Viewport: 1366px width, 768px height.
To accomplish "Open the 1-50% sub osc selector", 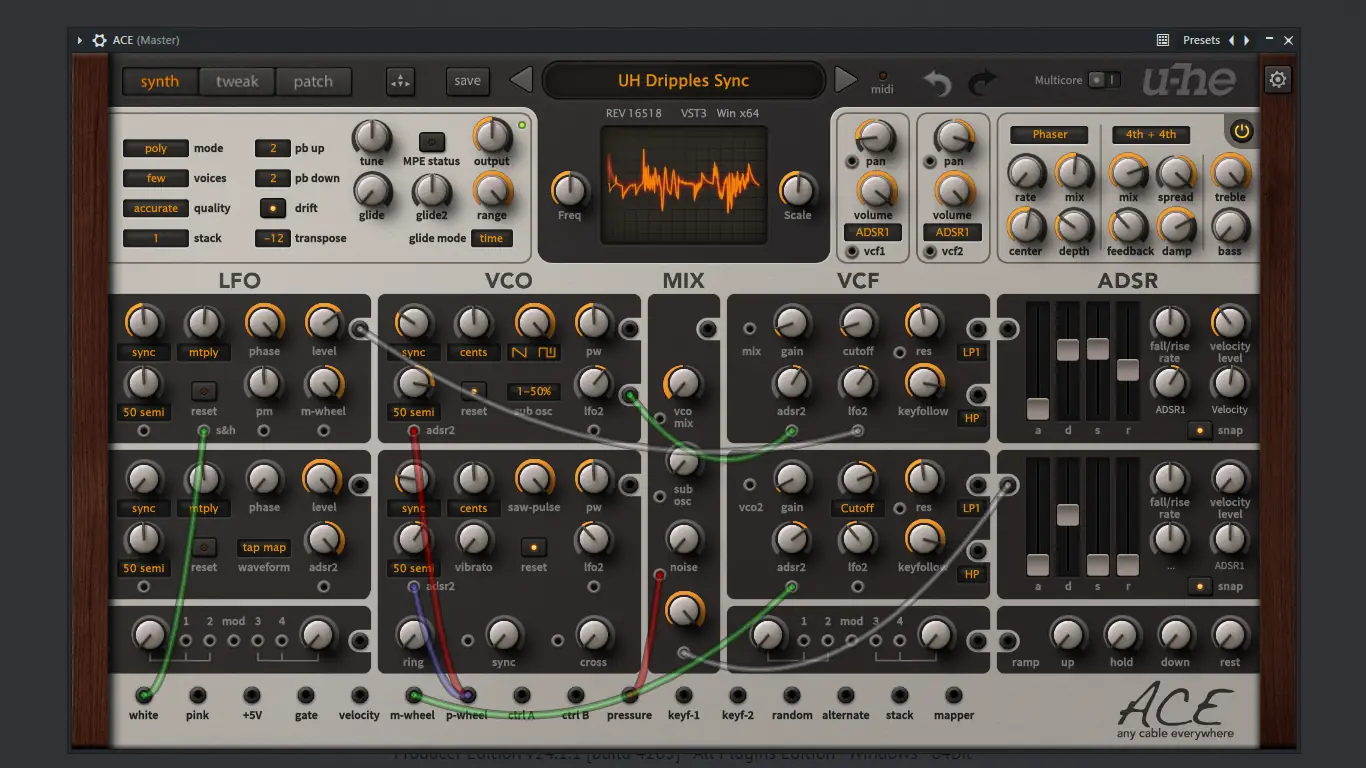I will [534, 391].
